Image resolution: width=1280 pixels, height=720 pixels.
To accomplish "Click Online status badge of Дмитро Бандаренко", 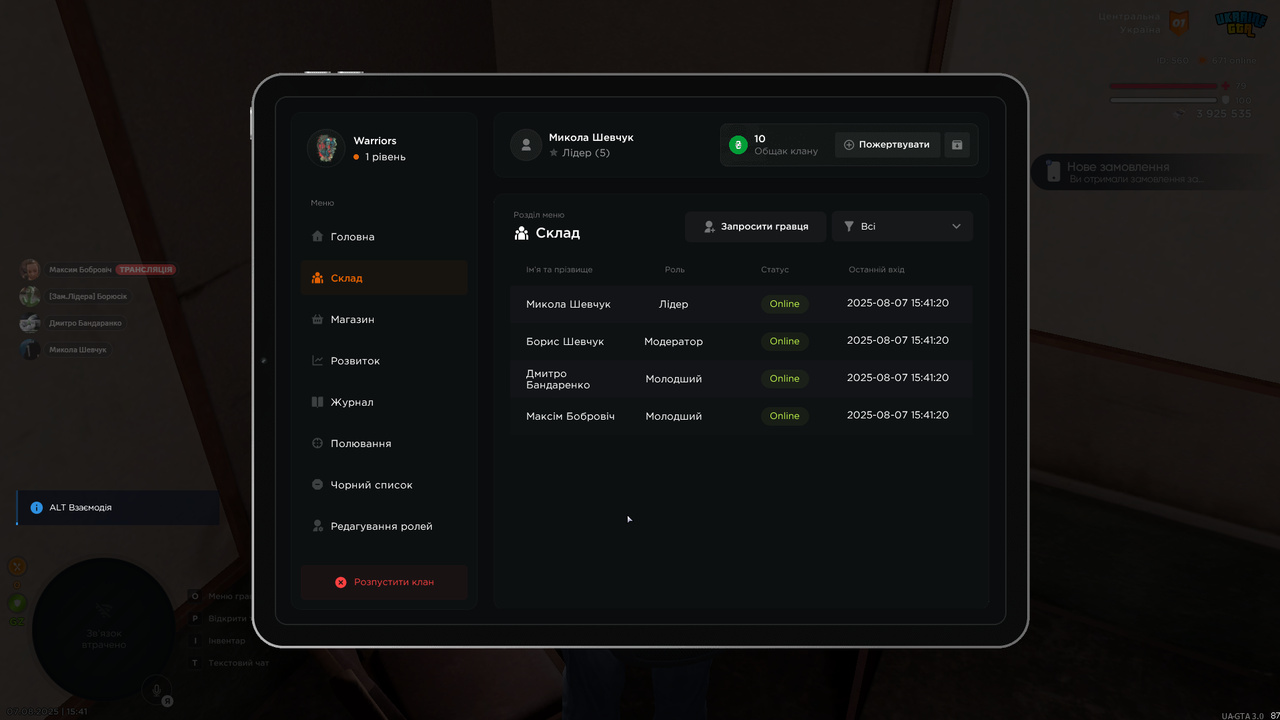I will (785, 379).
